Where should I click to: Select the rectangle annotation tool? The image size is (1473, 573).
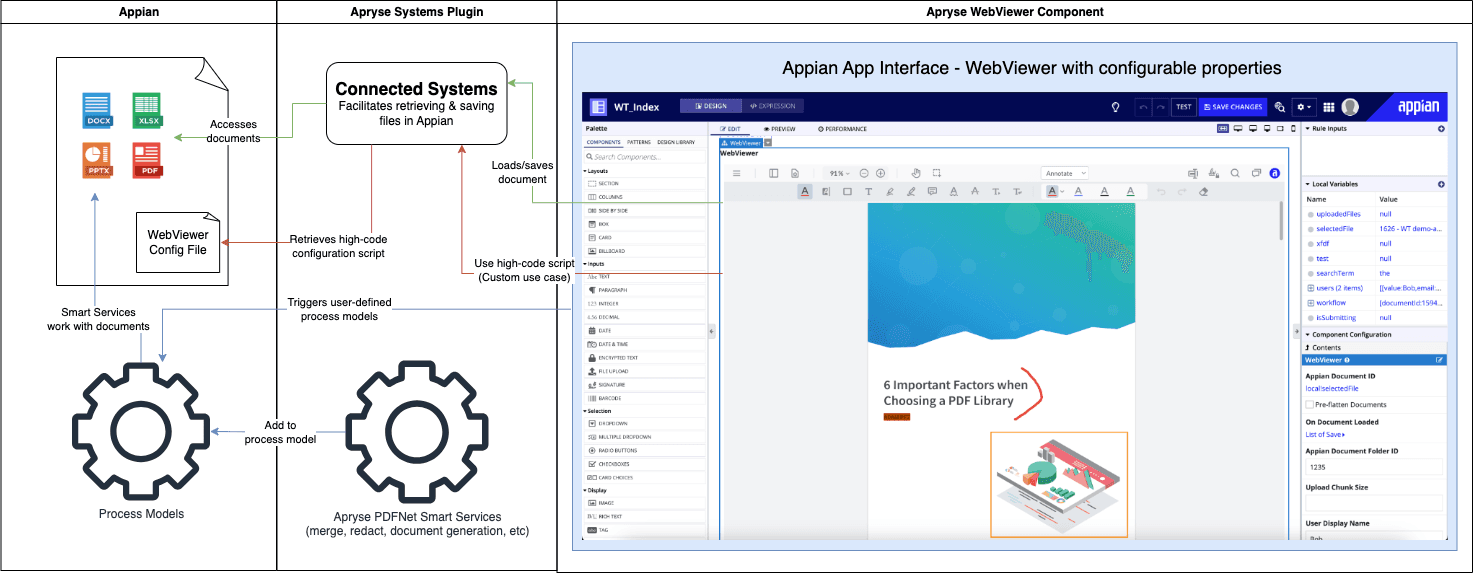(x=847, y=191)
